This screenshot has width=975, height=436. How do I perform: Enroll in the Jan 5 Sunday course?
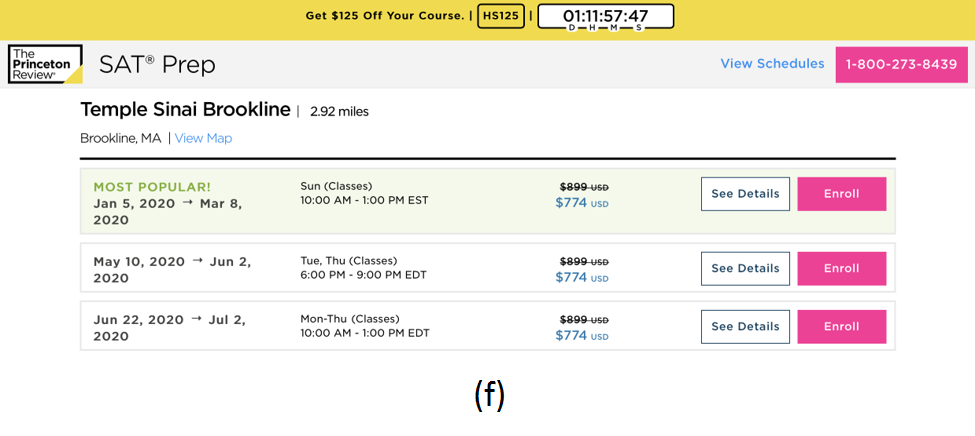coord(841,194)
